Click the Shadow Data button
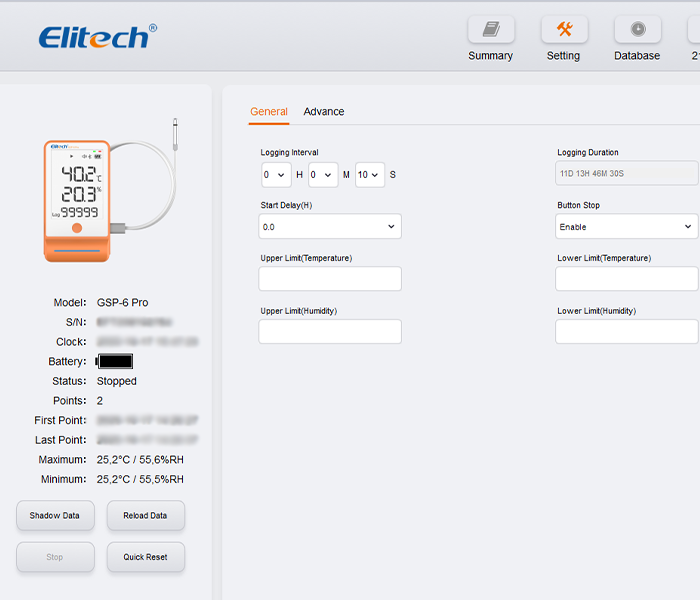 click(x=55, y=516)
